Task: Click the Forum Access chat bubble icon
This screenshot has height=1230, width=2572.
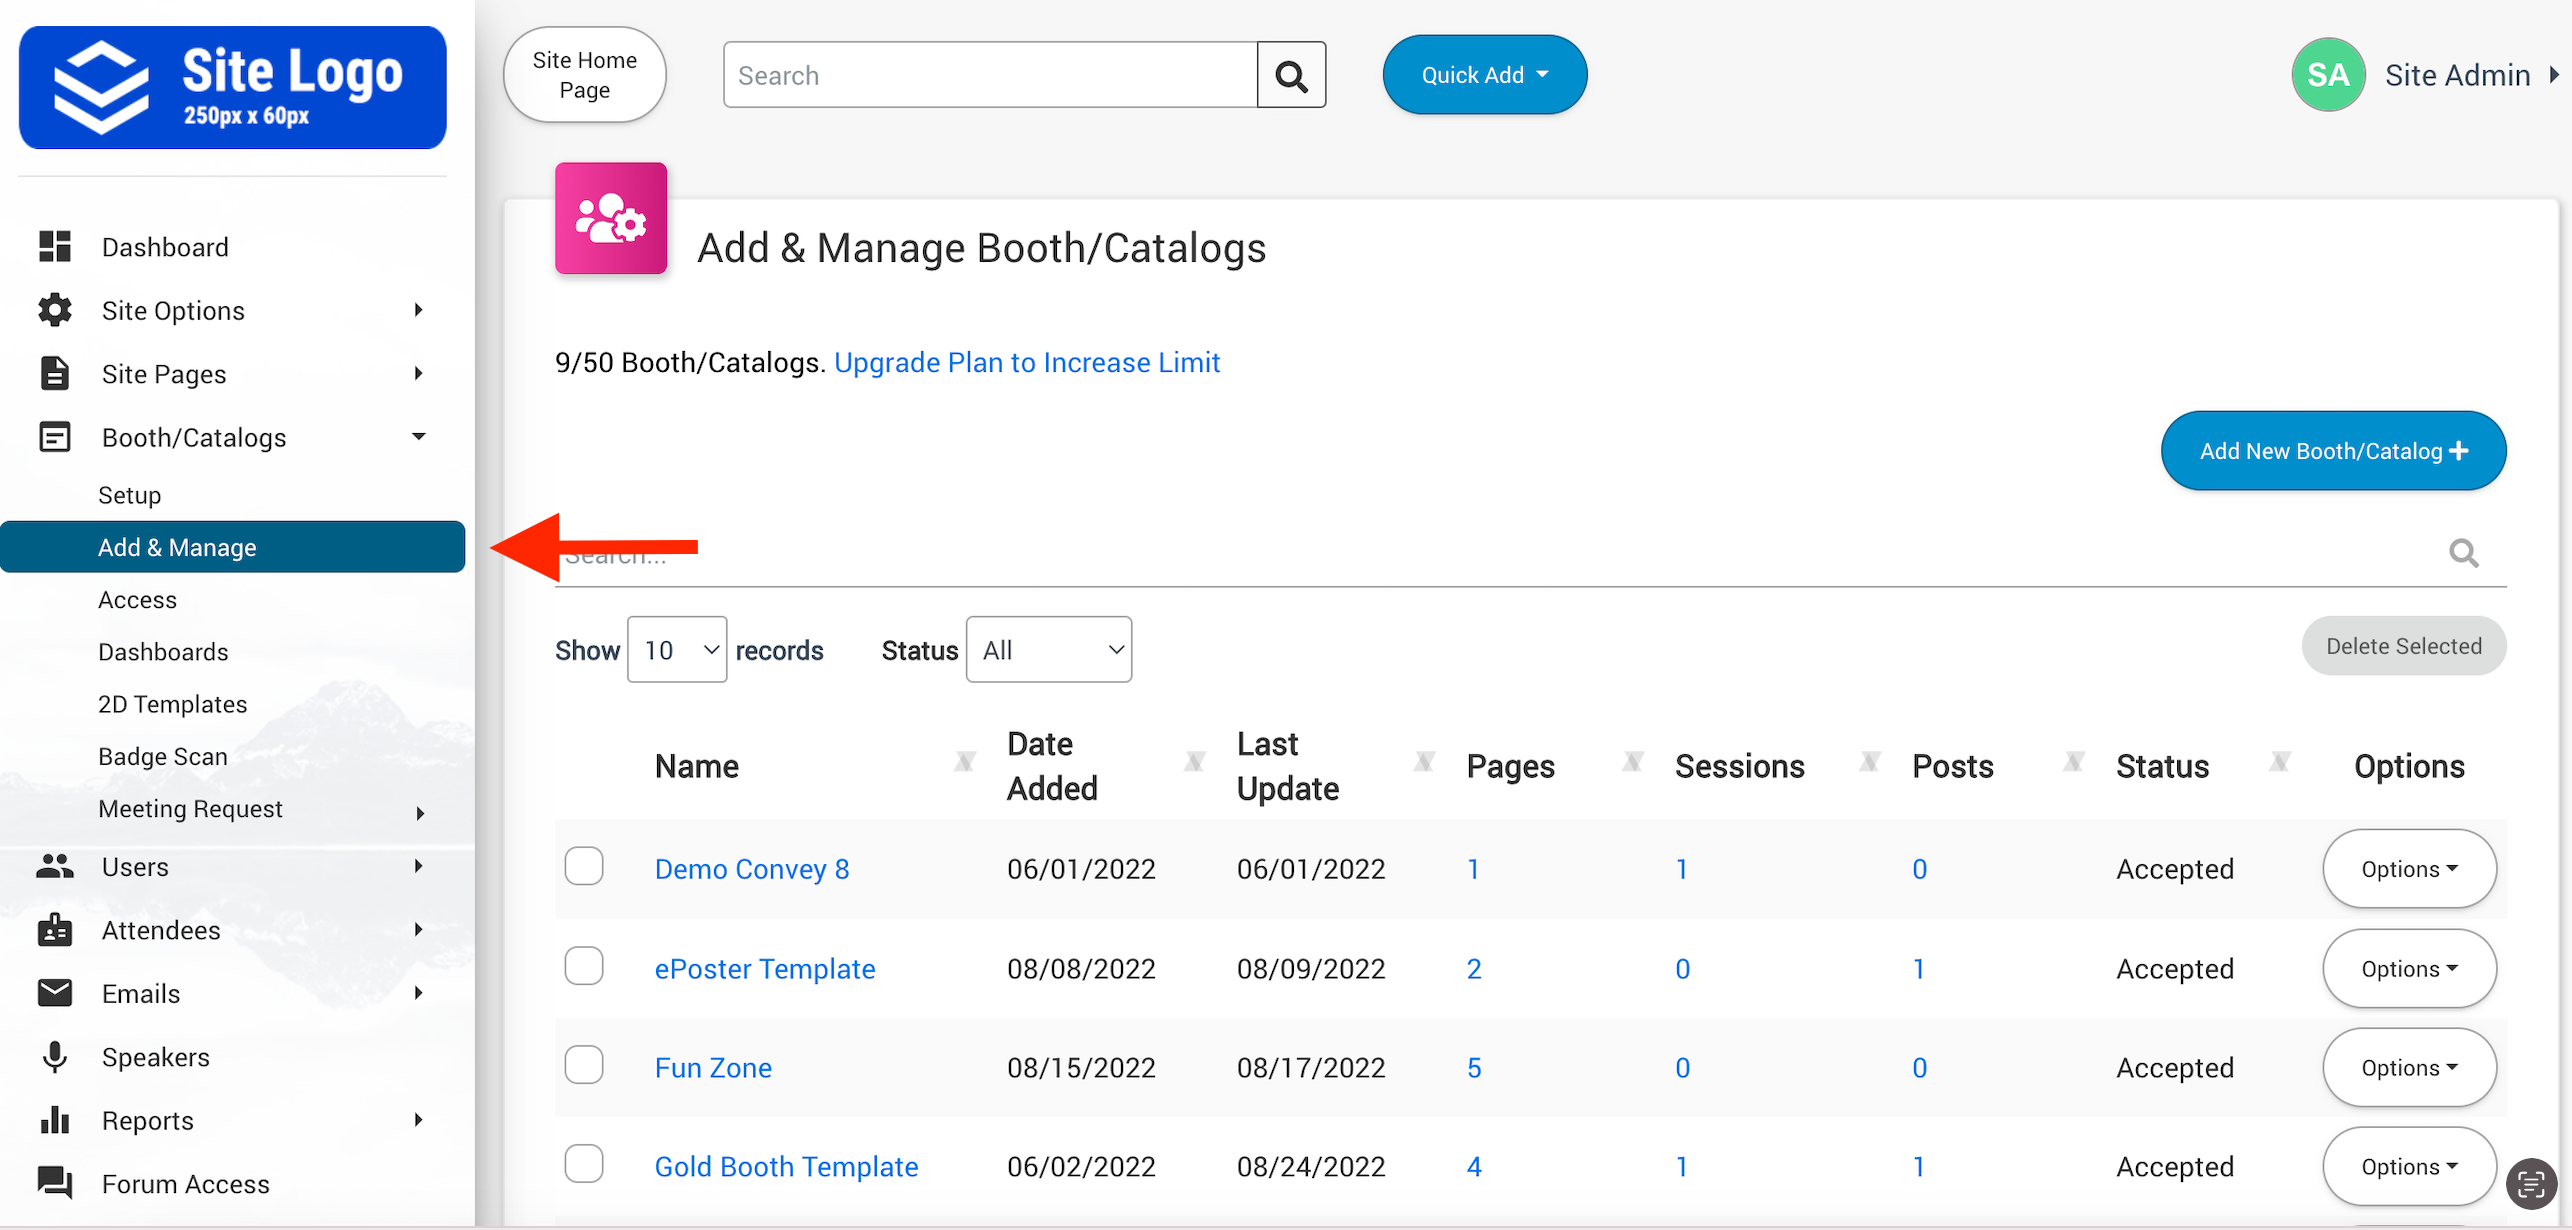Action: click(x=55, y=1183)
